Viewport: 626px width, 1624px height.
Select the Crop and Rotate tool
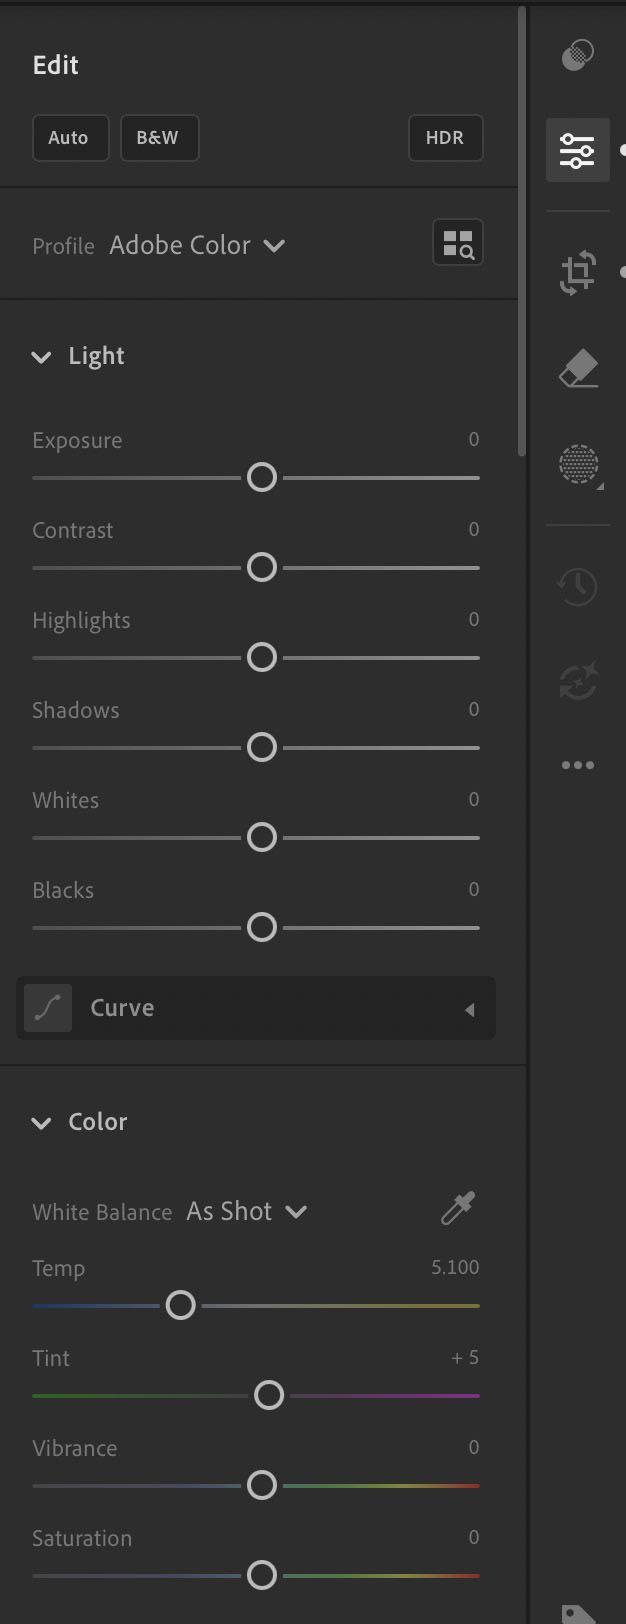577,273
